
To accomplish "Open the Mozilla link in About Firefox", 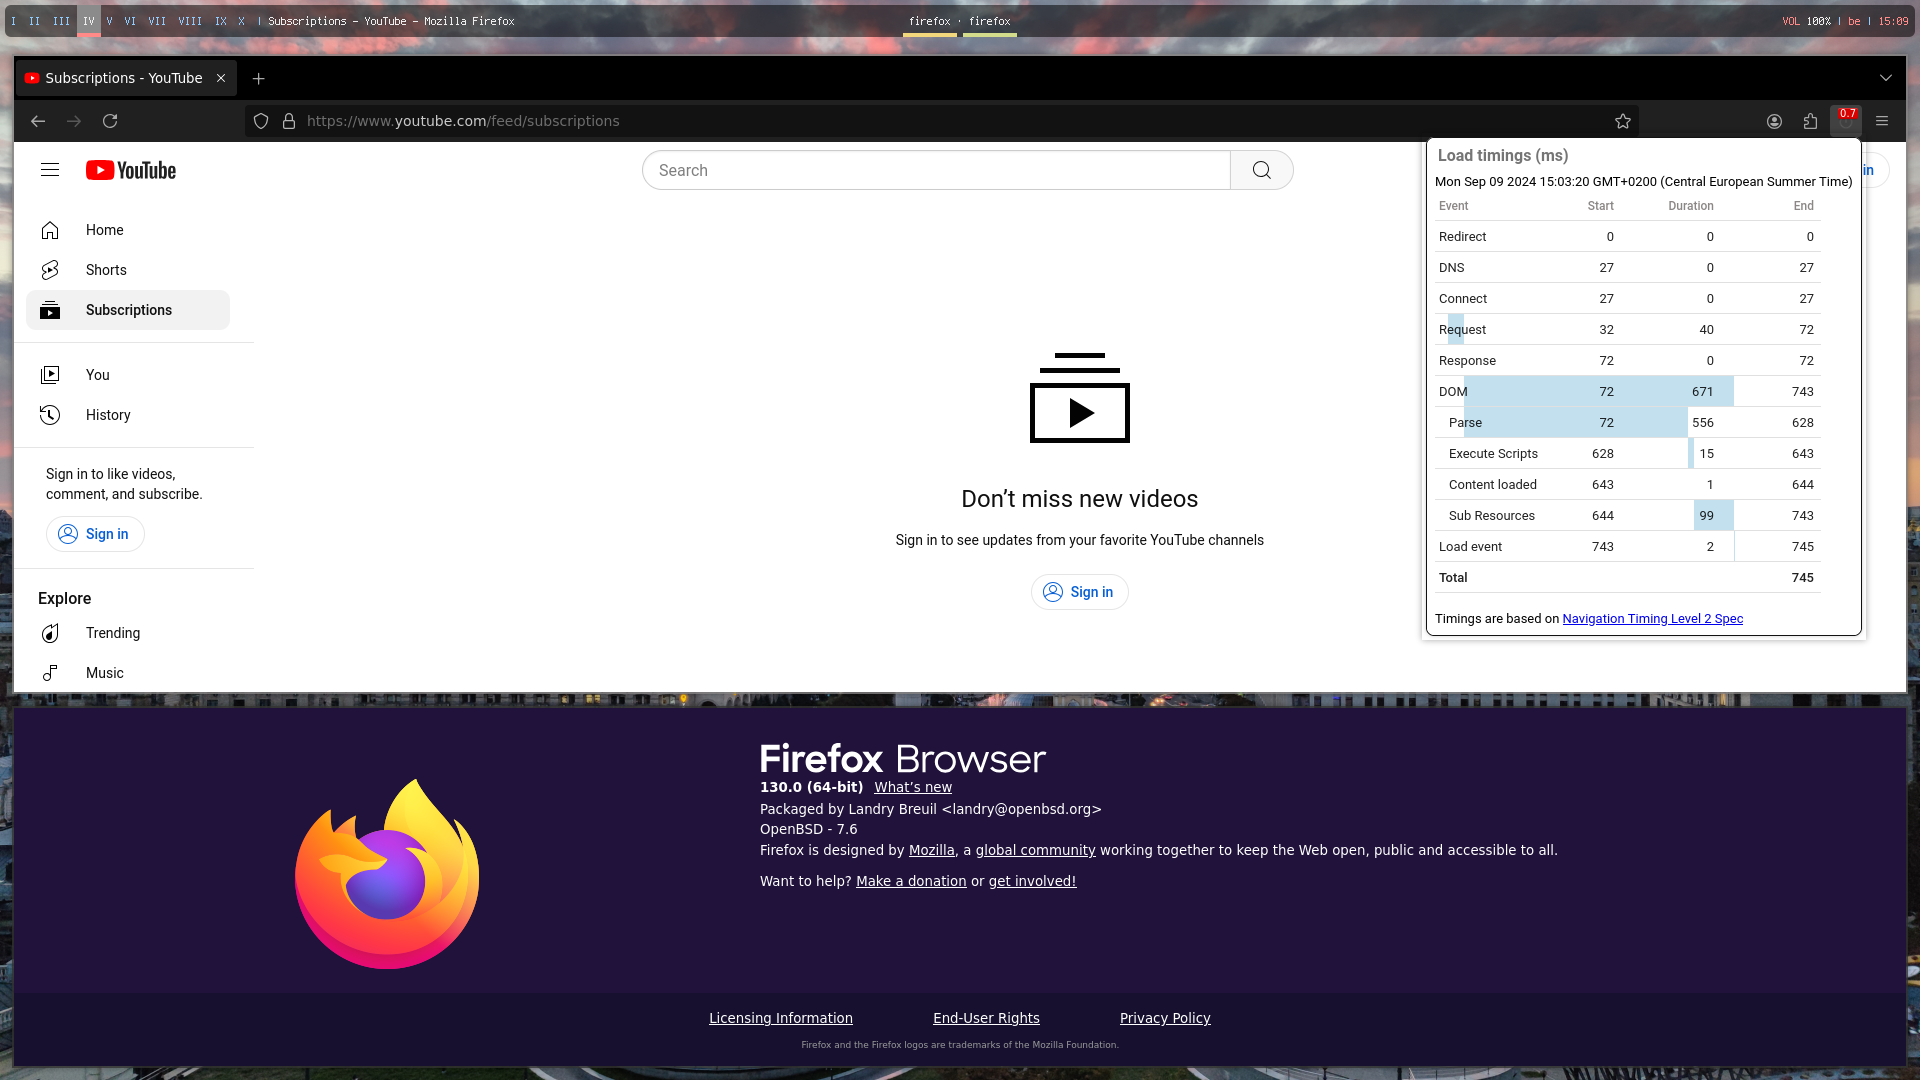I will (931, 850).
